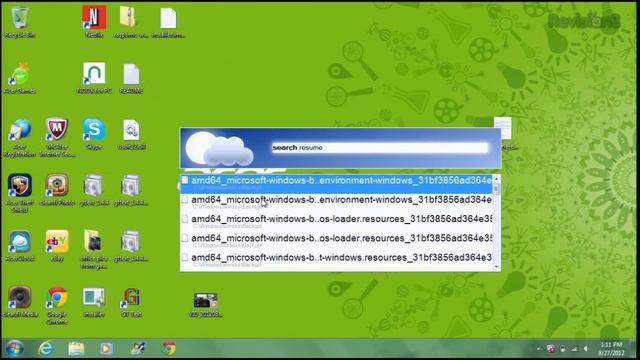Launch Internet Explorer from the taskbar

point(46,349)
